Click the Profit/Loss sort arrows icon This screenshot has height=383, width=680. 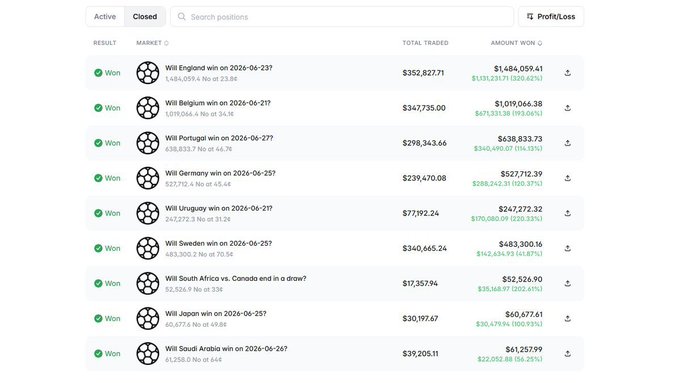(x=530, y=16)
